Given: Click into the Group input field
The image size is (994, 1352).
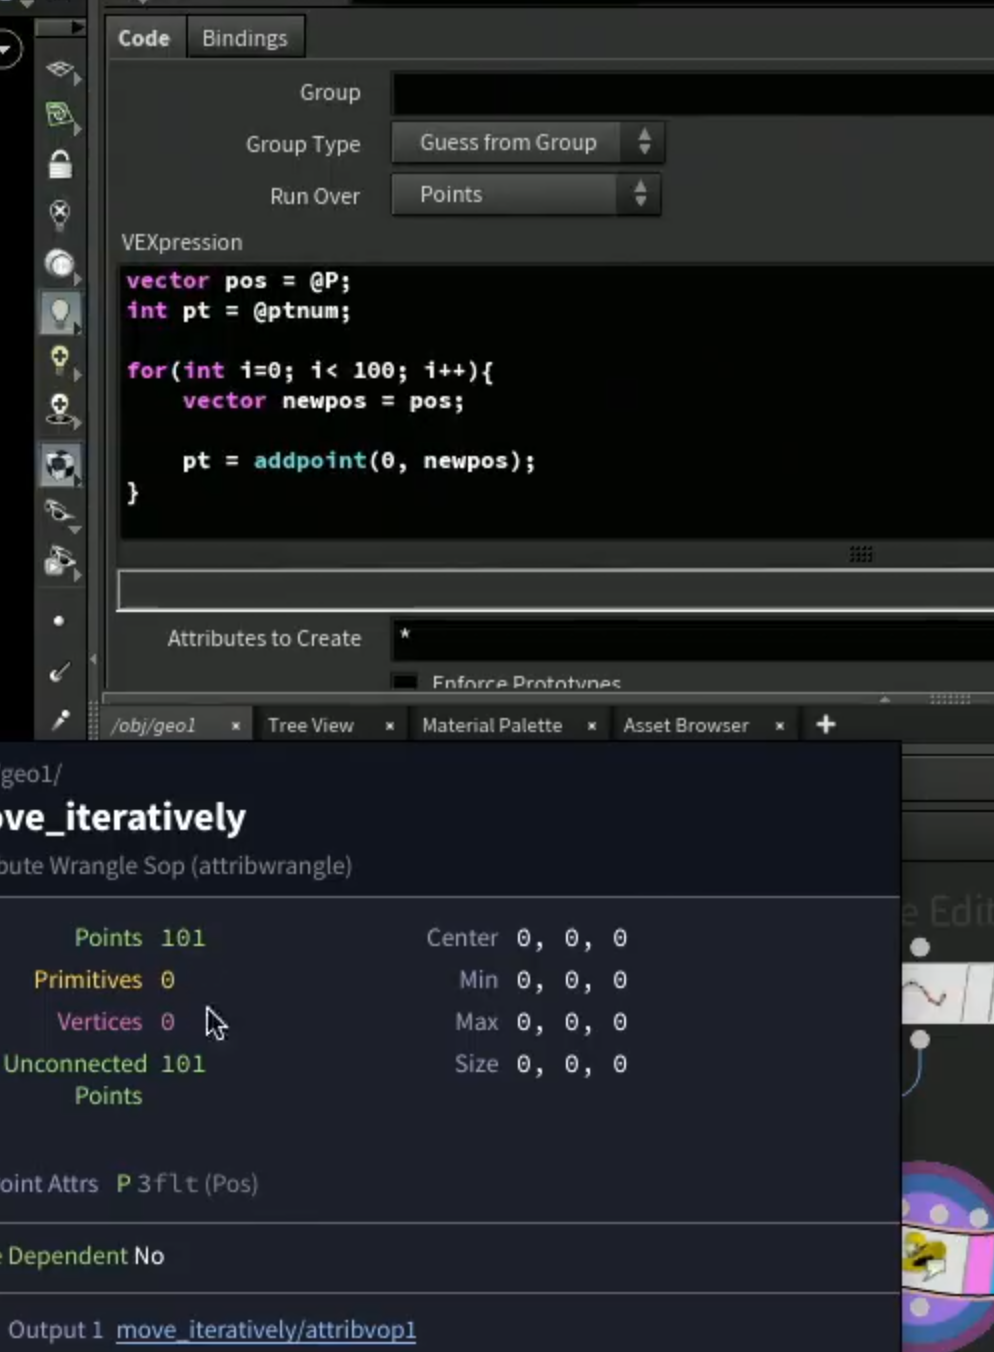Looking at the screenshot, I should [692, 93].
